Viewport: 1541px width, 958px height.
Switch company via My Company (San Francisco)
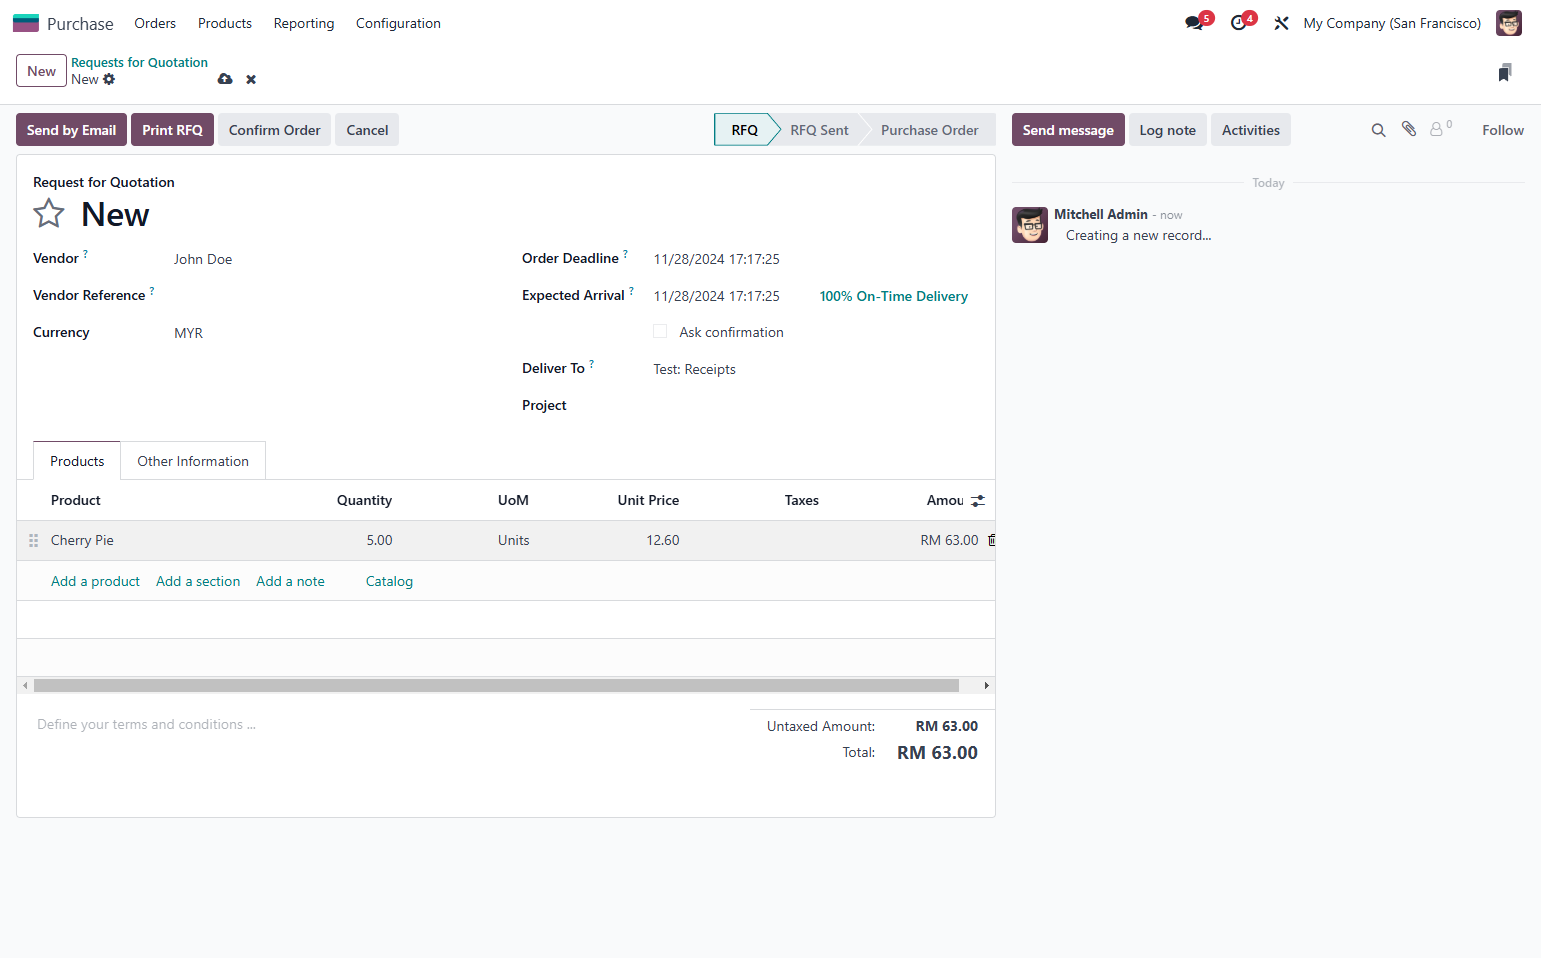[1392, 23]
